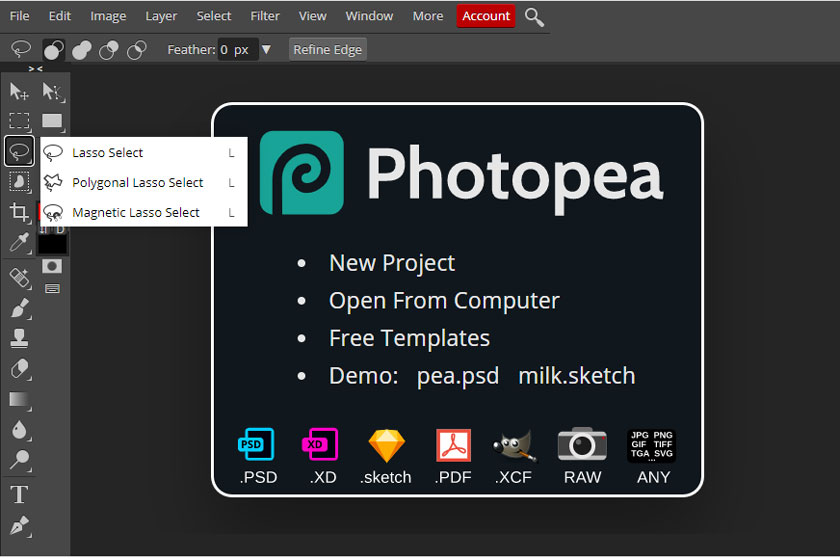Viewport: 840px width, 560px height.
Task: Click the red Account button
Action: (486, 16)
